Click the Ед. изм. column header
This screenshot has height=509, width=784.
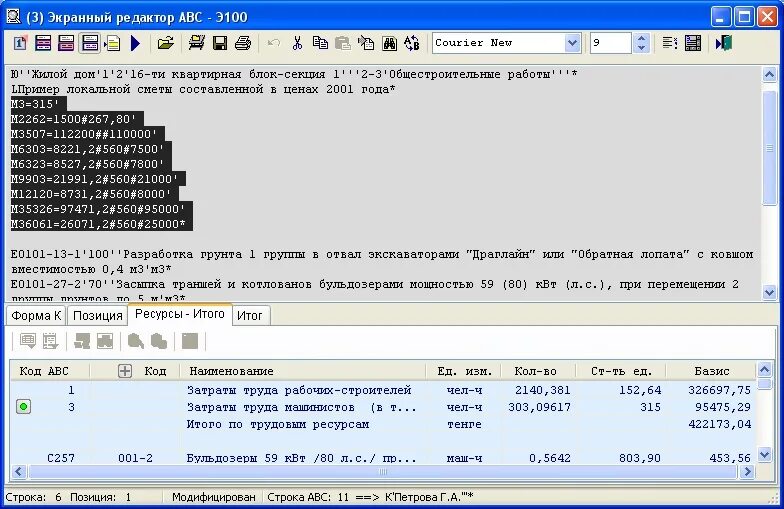pyautogui.click(x=464, y=371)
